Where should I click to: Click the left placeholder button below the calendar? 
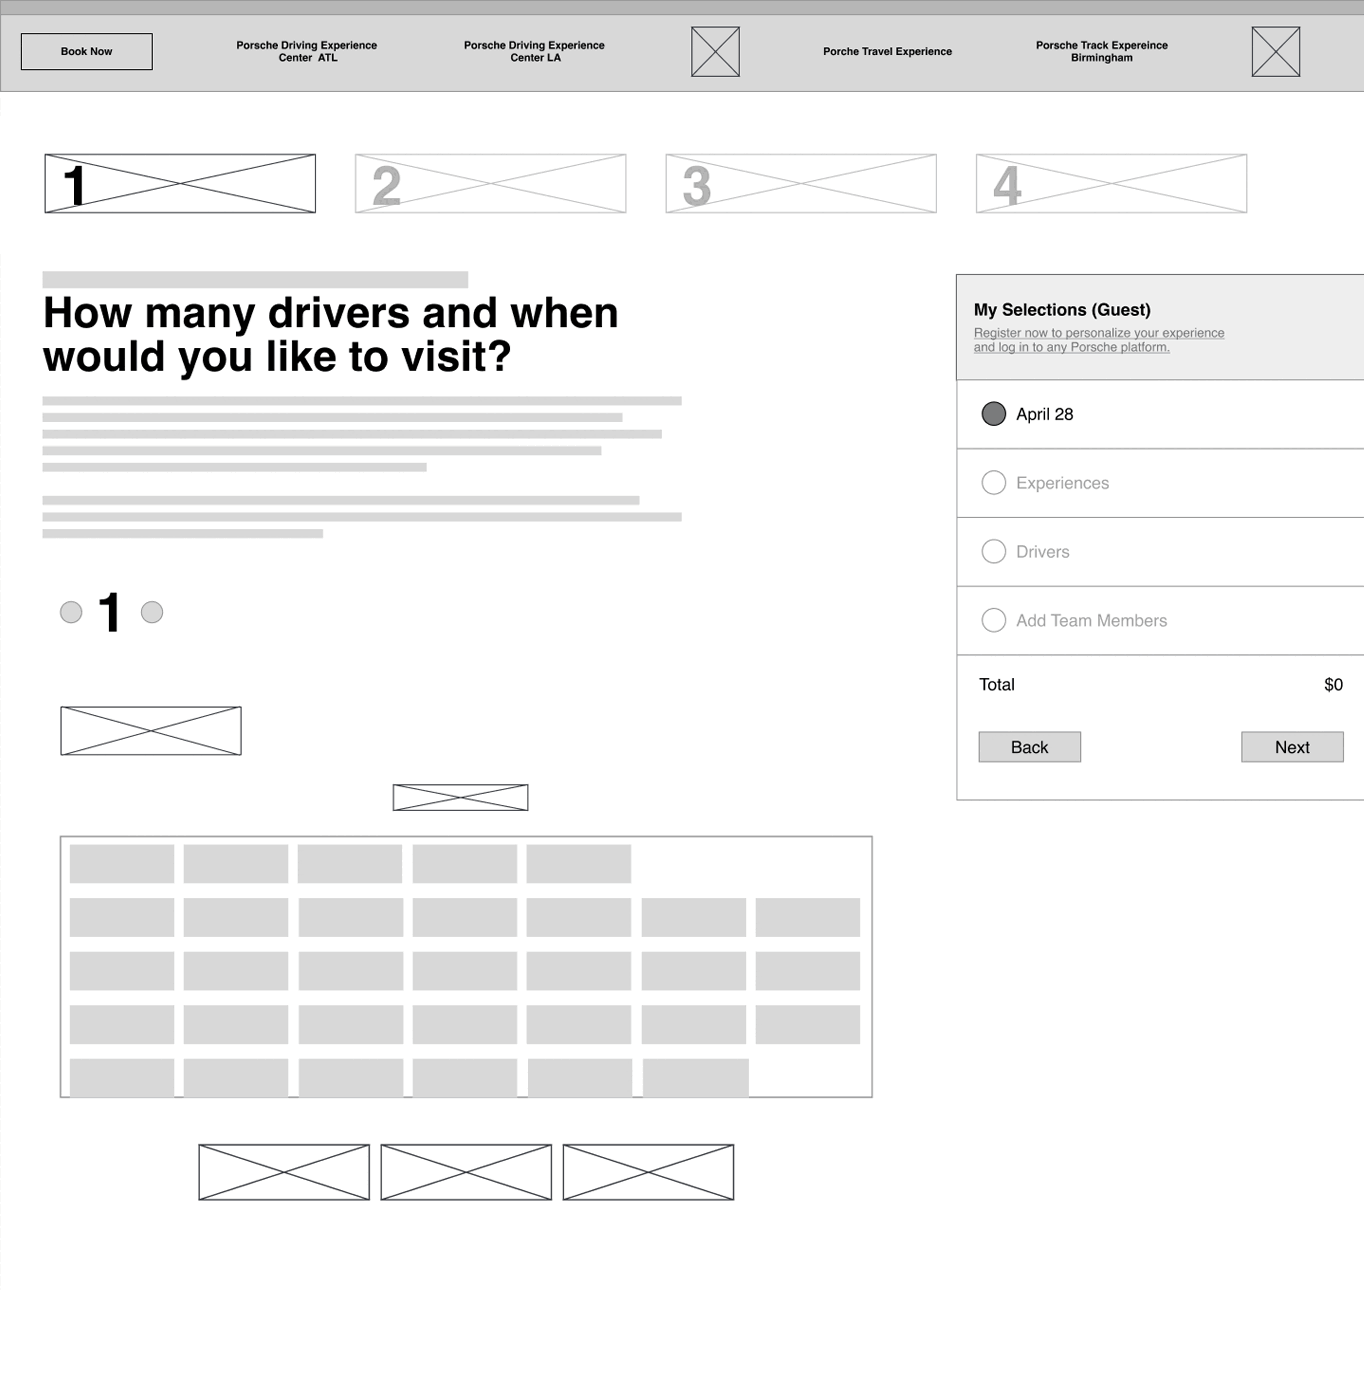284,1172
